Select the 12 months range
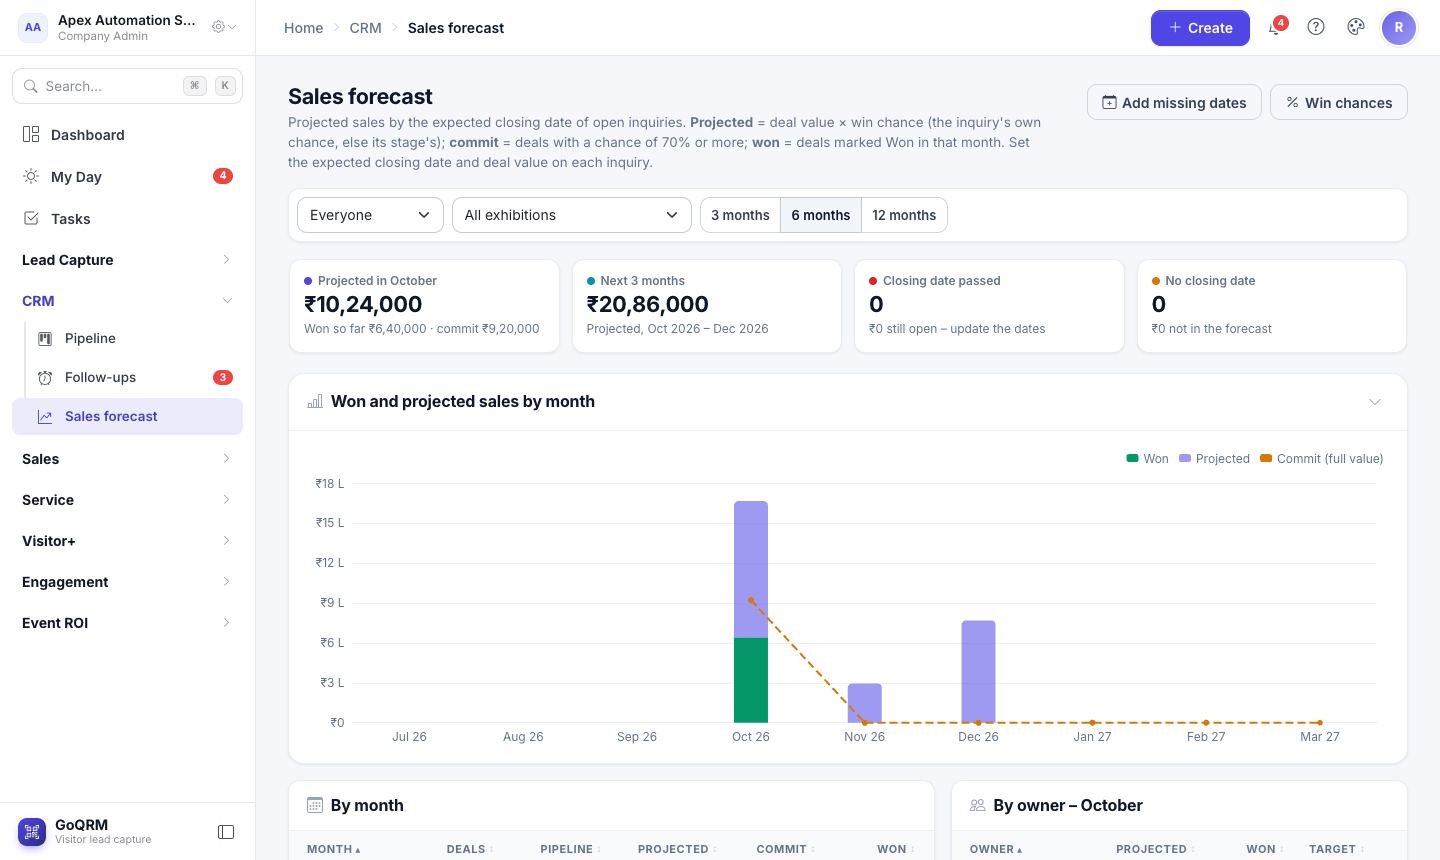The width and height of the screenshot is (1440, 860). [x=904, y=215]
